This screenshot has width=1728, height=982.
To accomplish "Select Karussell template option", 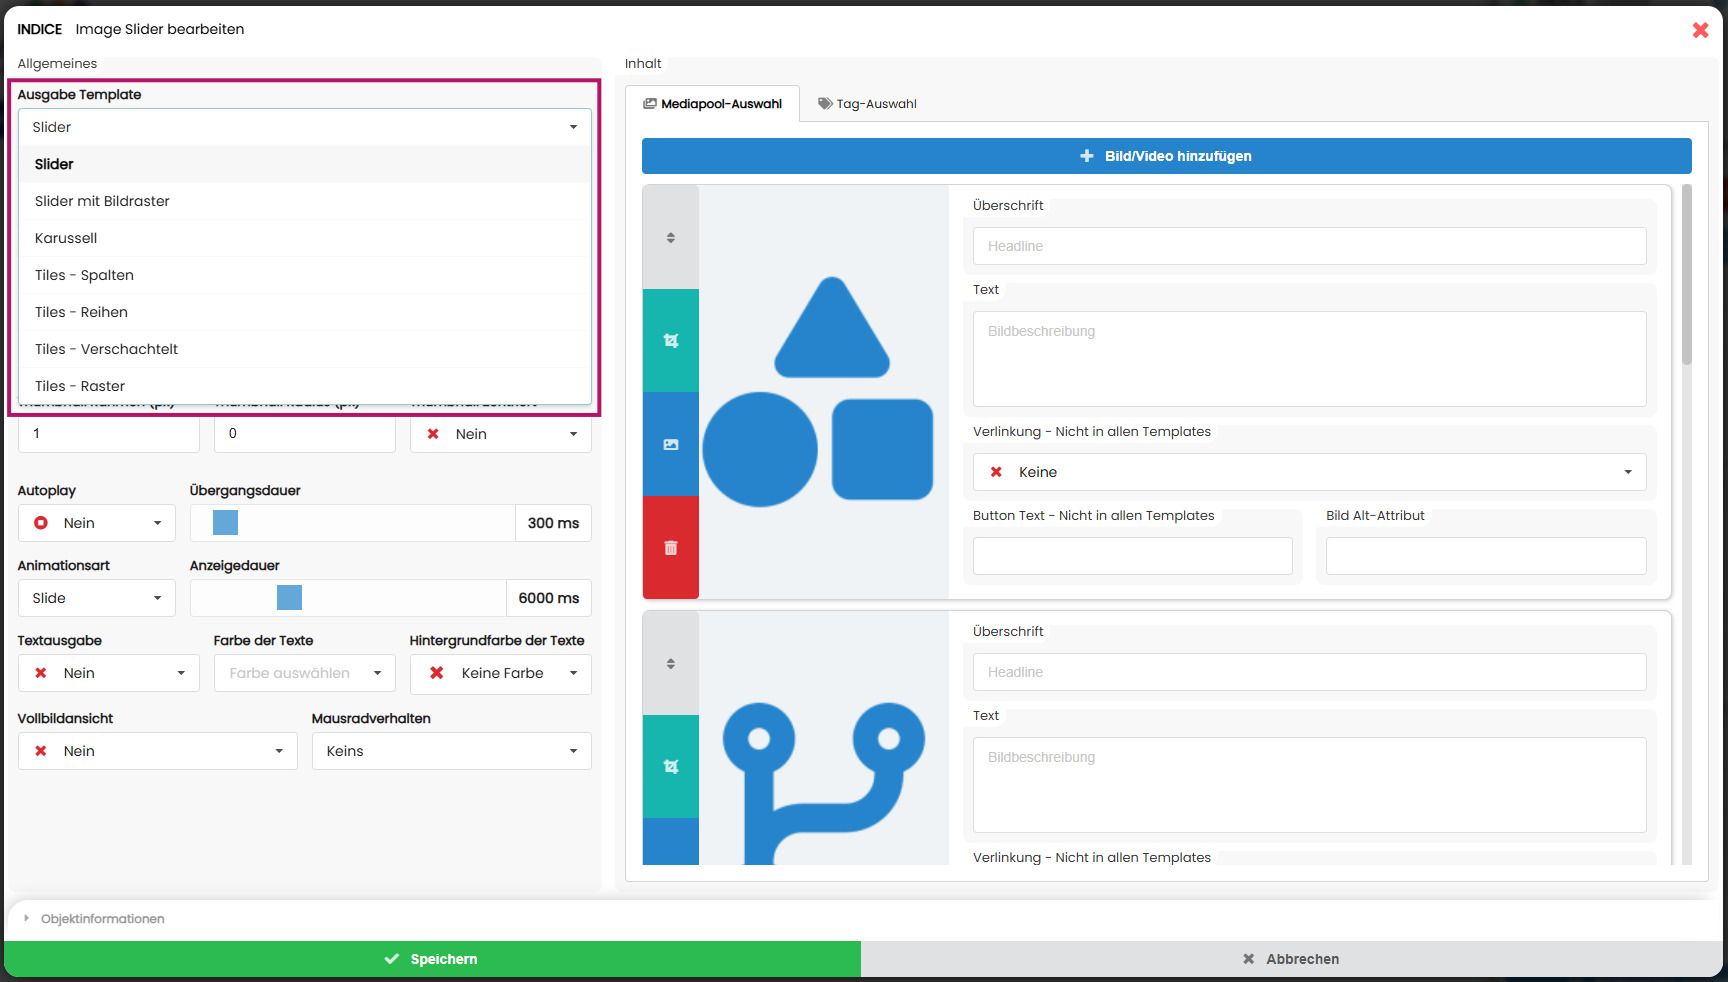I will (x=66, y=238).
